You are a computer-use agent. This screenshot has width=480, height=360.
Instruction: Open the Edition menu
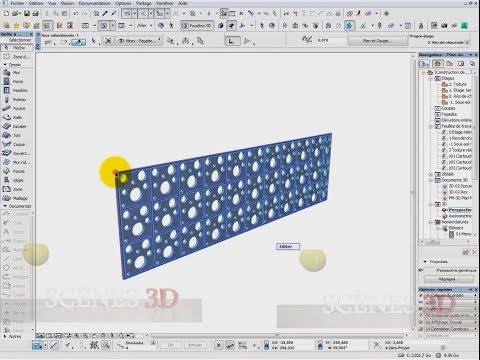36,3
